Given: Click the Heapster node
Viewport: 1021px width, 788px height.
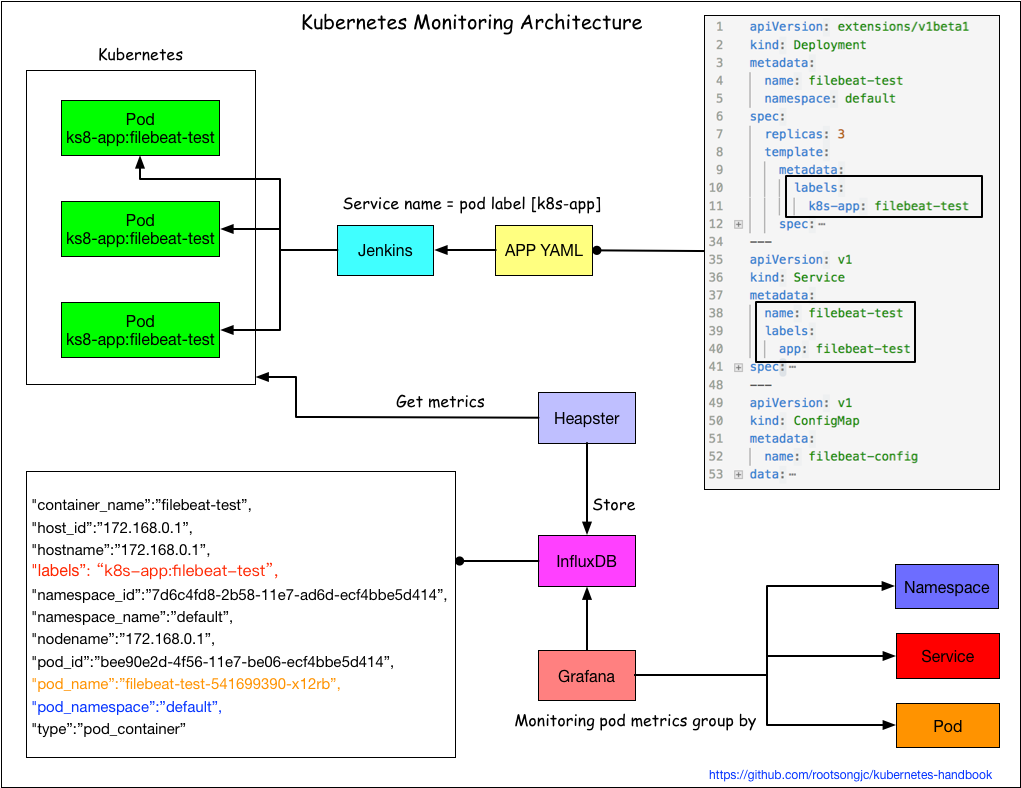Looking at the screenshot, I should click(x=587, y=418).
